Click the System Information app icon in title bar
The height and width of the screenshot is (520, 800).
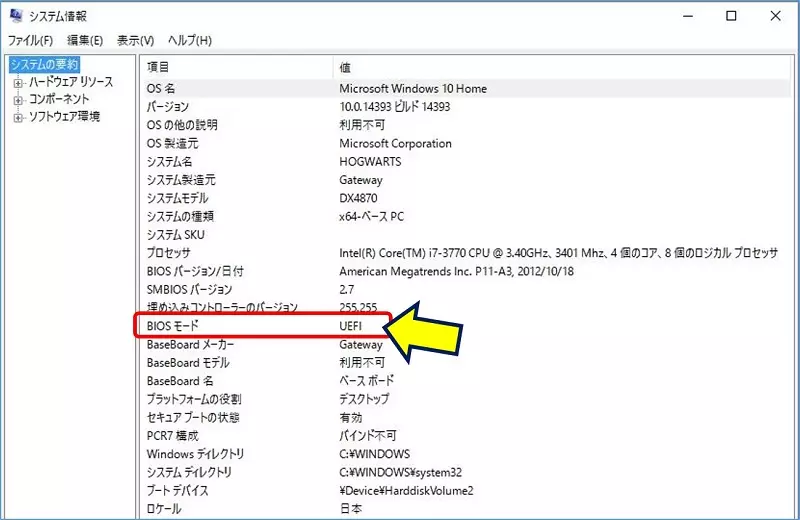click(x=16, y=16)
